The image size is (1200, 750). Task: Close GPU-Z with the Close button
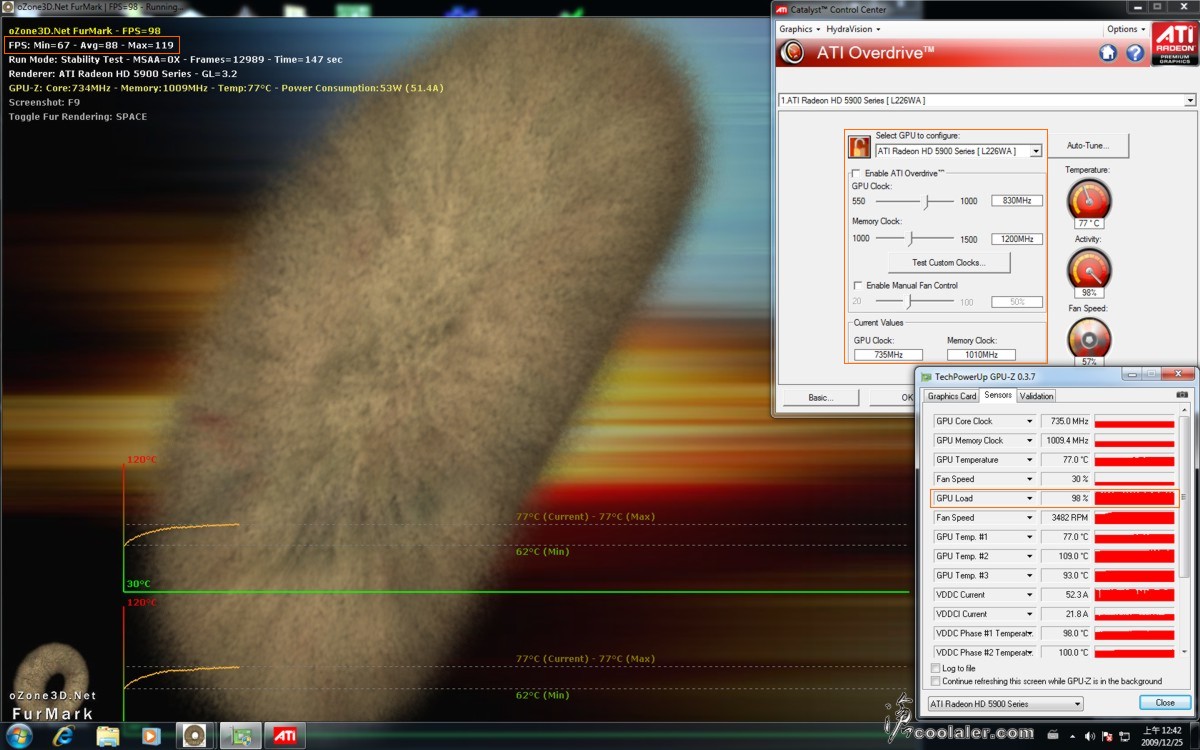(x=1165, y=703)
